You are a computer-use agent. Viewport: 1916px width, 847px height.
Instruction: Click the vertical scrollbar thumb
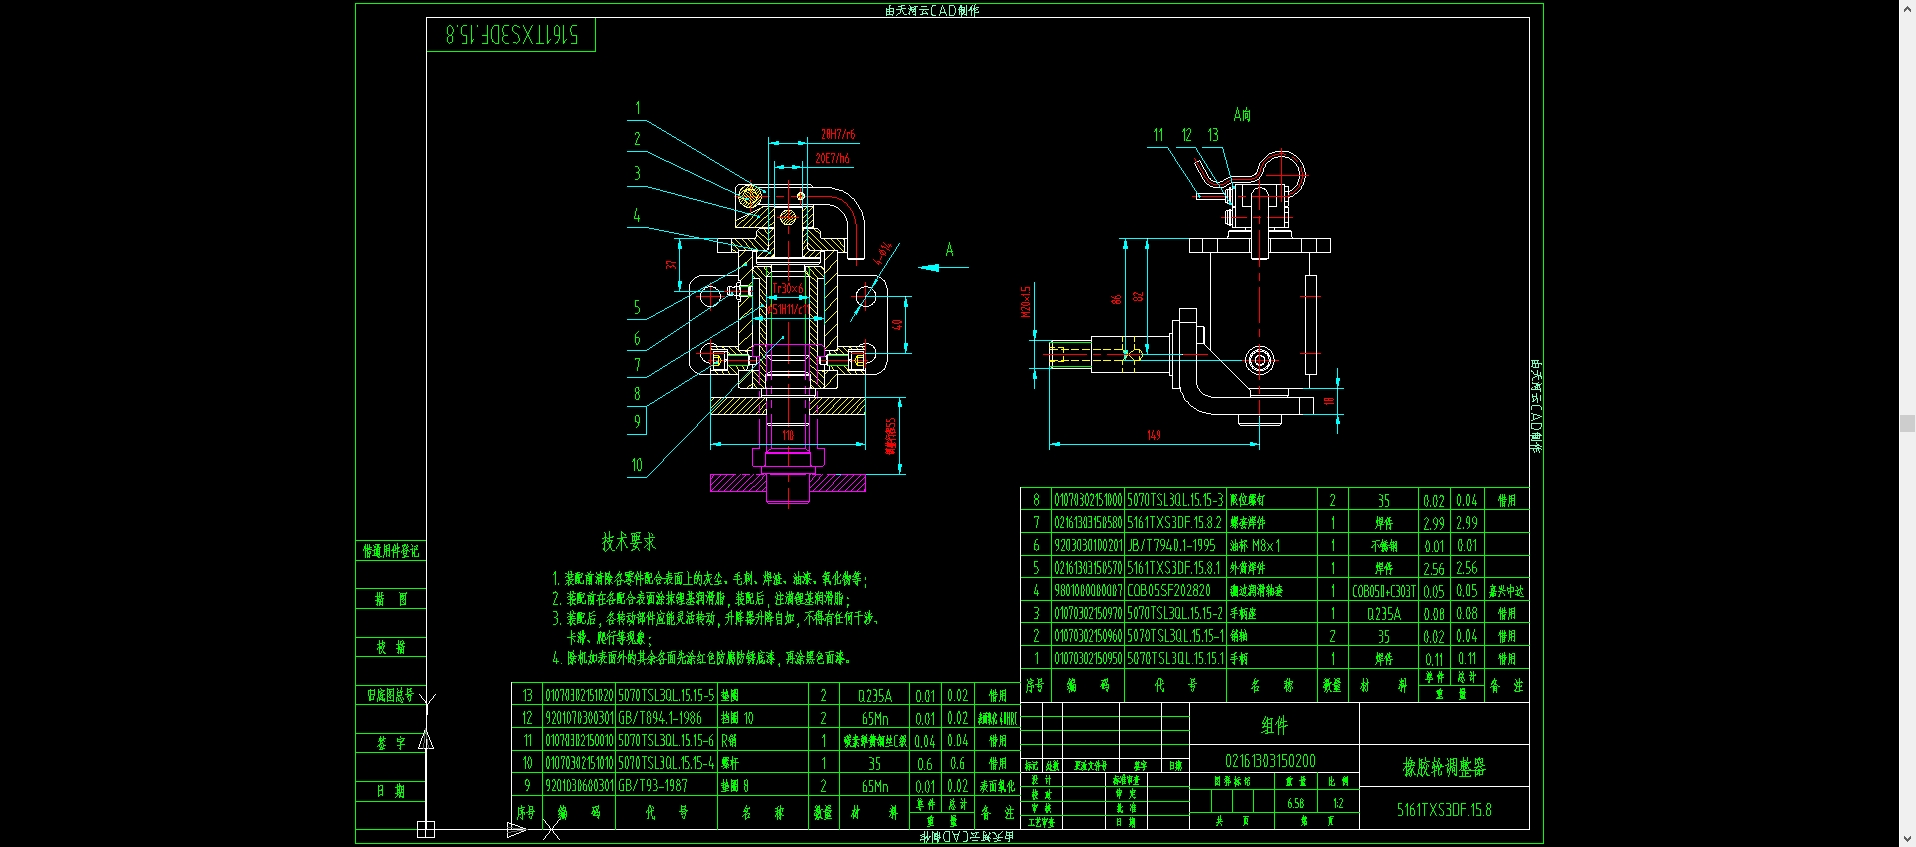1907,423
